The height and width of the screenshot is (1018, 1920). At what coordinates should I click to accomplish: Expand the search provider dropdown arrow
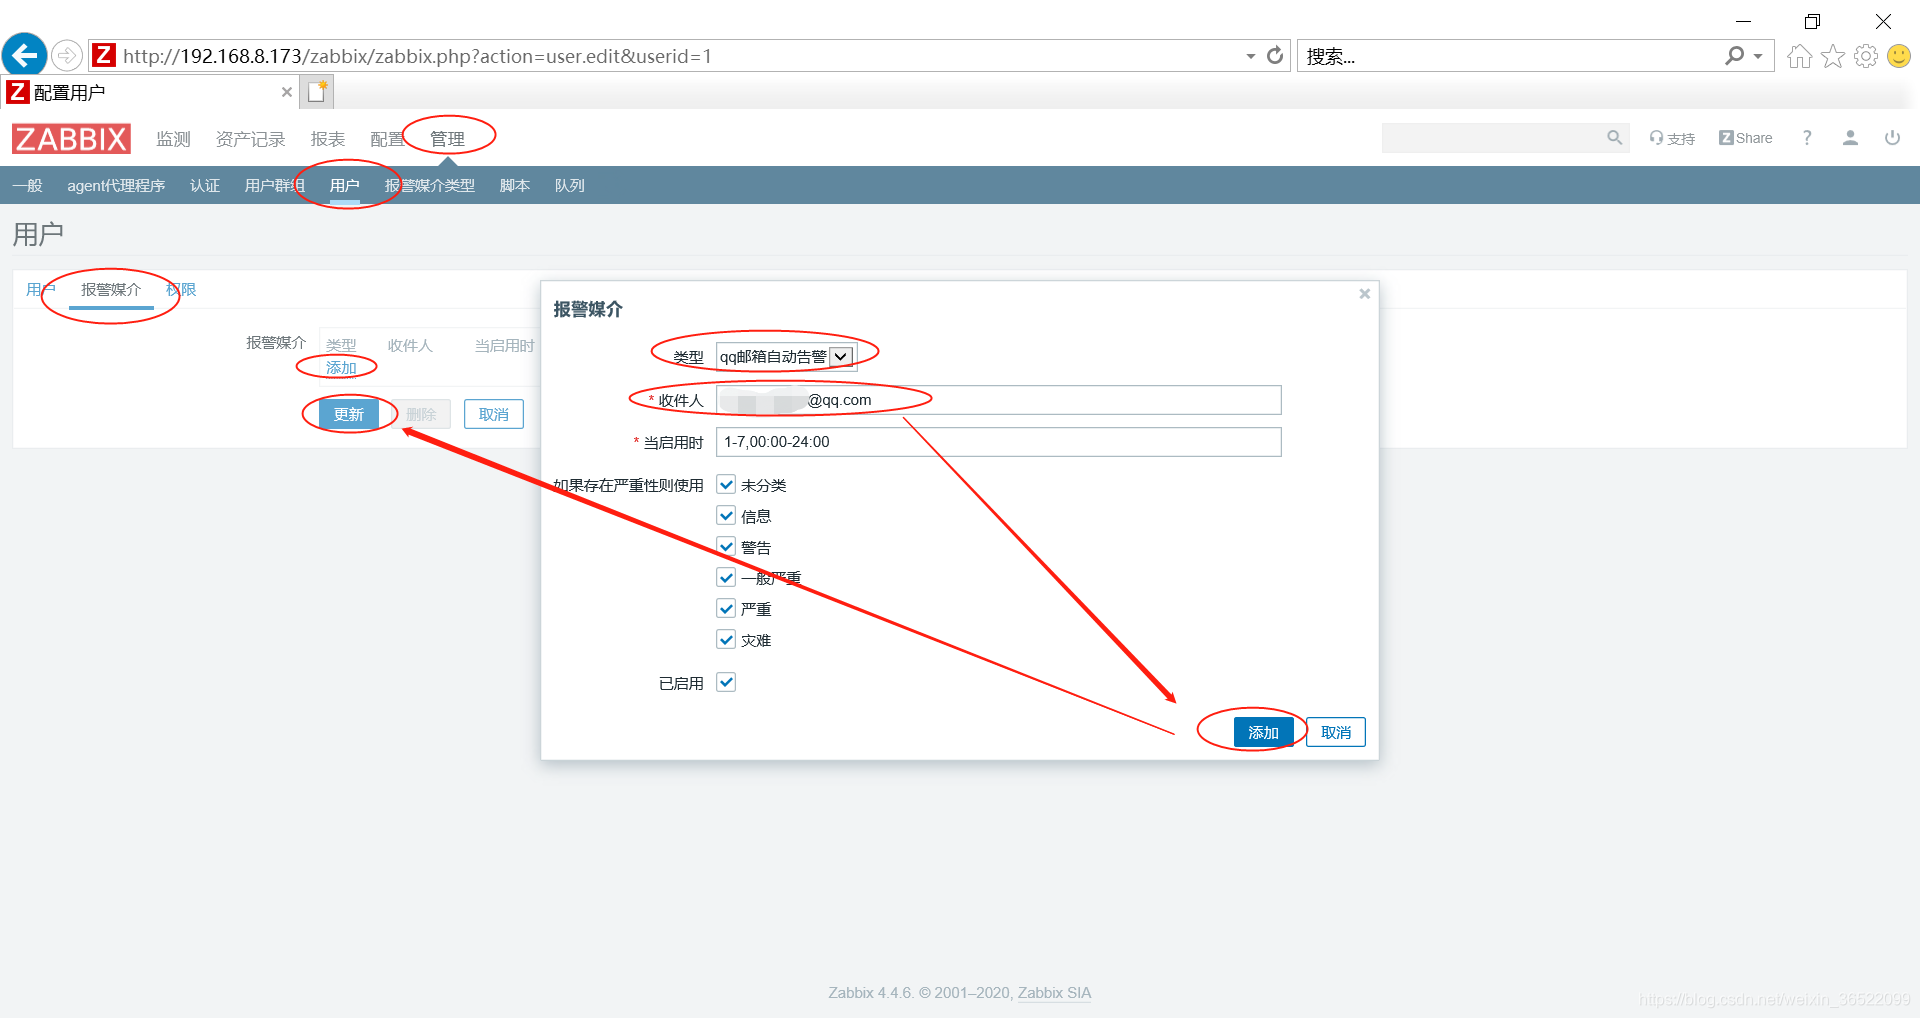(1758, 56)
